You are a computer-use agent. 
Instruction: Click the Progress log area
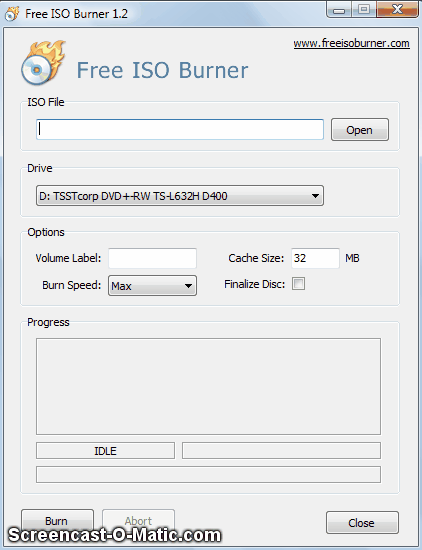[x=208, y=387]
